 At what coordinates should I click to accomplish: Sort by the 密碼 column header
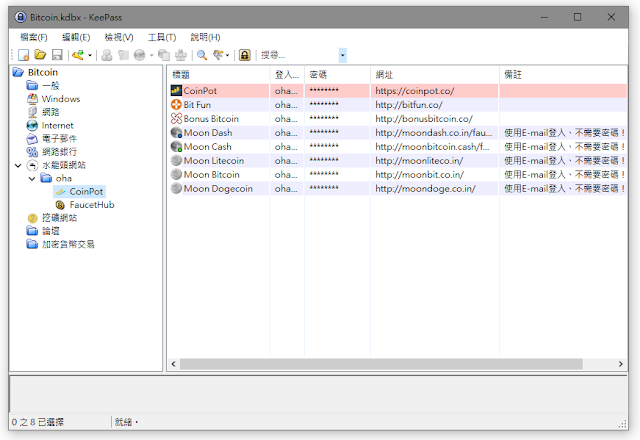(338, 75)
